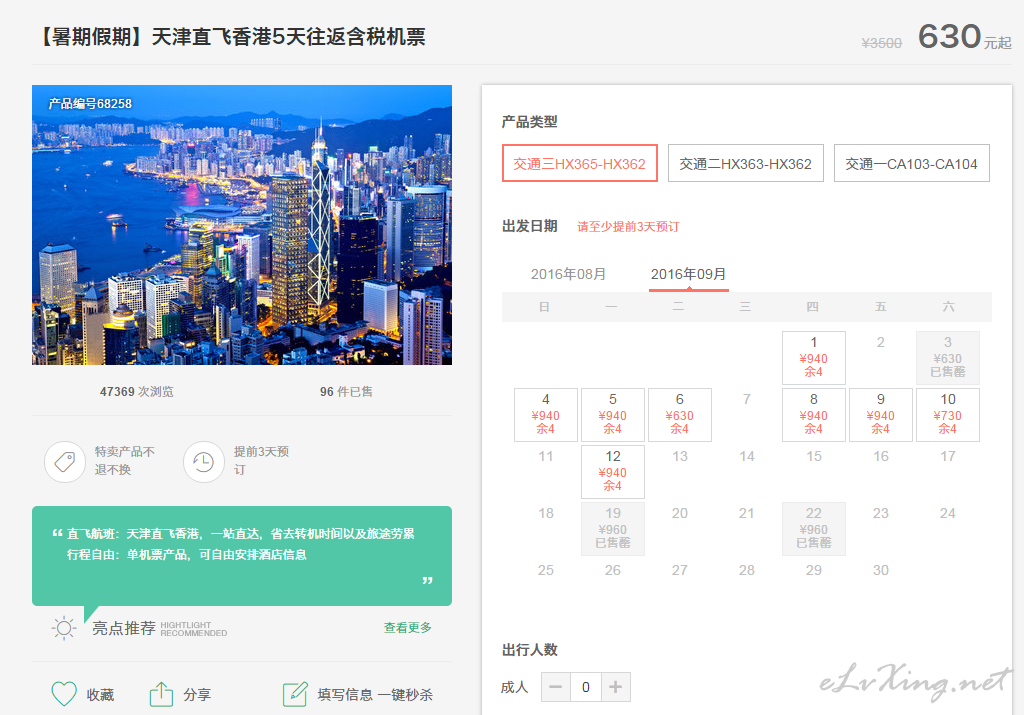Select departure date September 1 ¥940
This screenshot has height=715, width=1024.
pos(814,357)
